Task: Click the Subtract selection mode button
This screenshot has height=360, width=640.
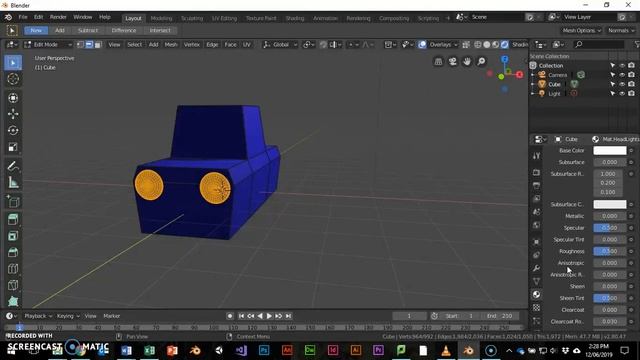Action: [88, 31]
